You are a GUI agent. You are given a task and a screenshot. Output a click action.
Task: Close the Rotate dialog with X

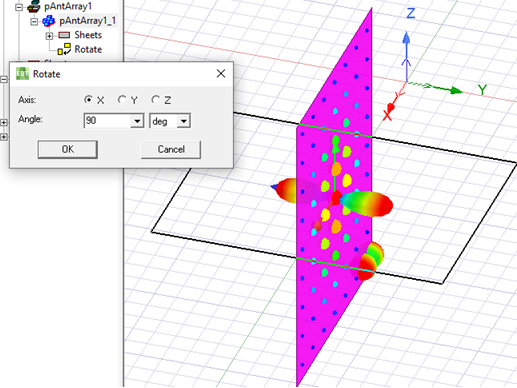pos(221,74)
